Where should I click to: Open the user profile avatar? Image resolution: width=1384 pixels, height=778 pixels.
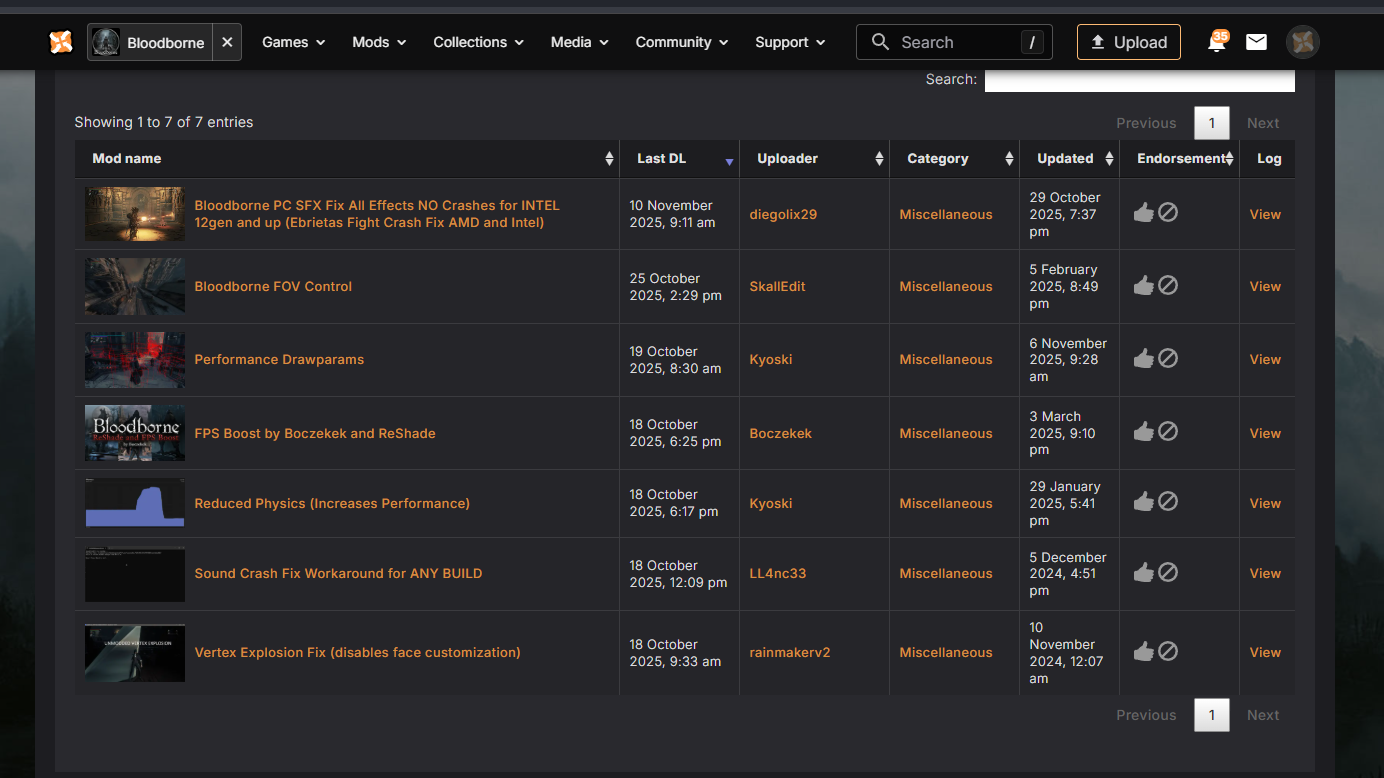click(x=1303, y=42)
